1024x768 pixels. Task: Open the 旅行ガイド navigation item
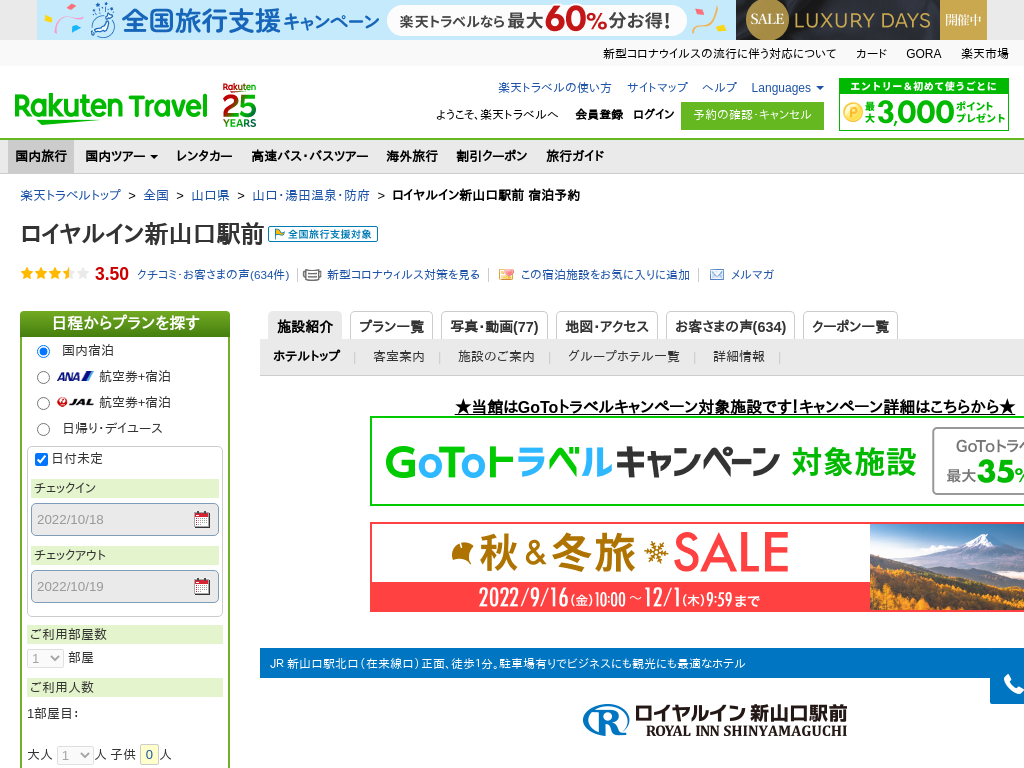click(x=575, y=156)
